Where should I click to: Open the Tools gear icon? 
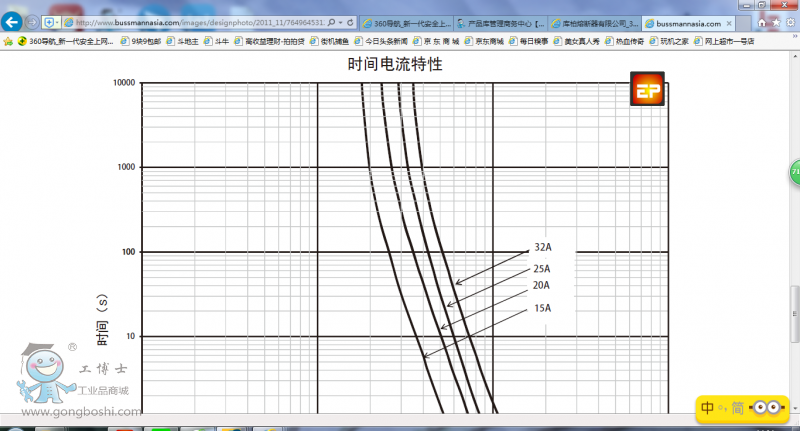[791, 21]
